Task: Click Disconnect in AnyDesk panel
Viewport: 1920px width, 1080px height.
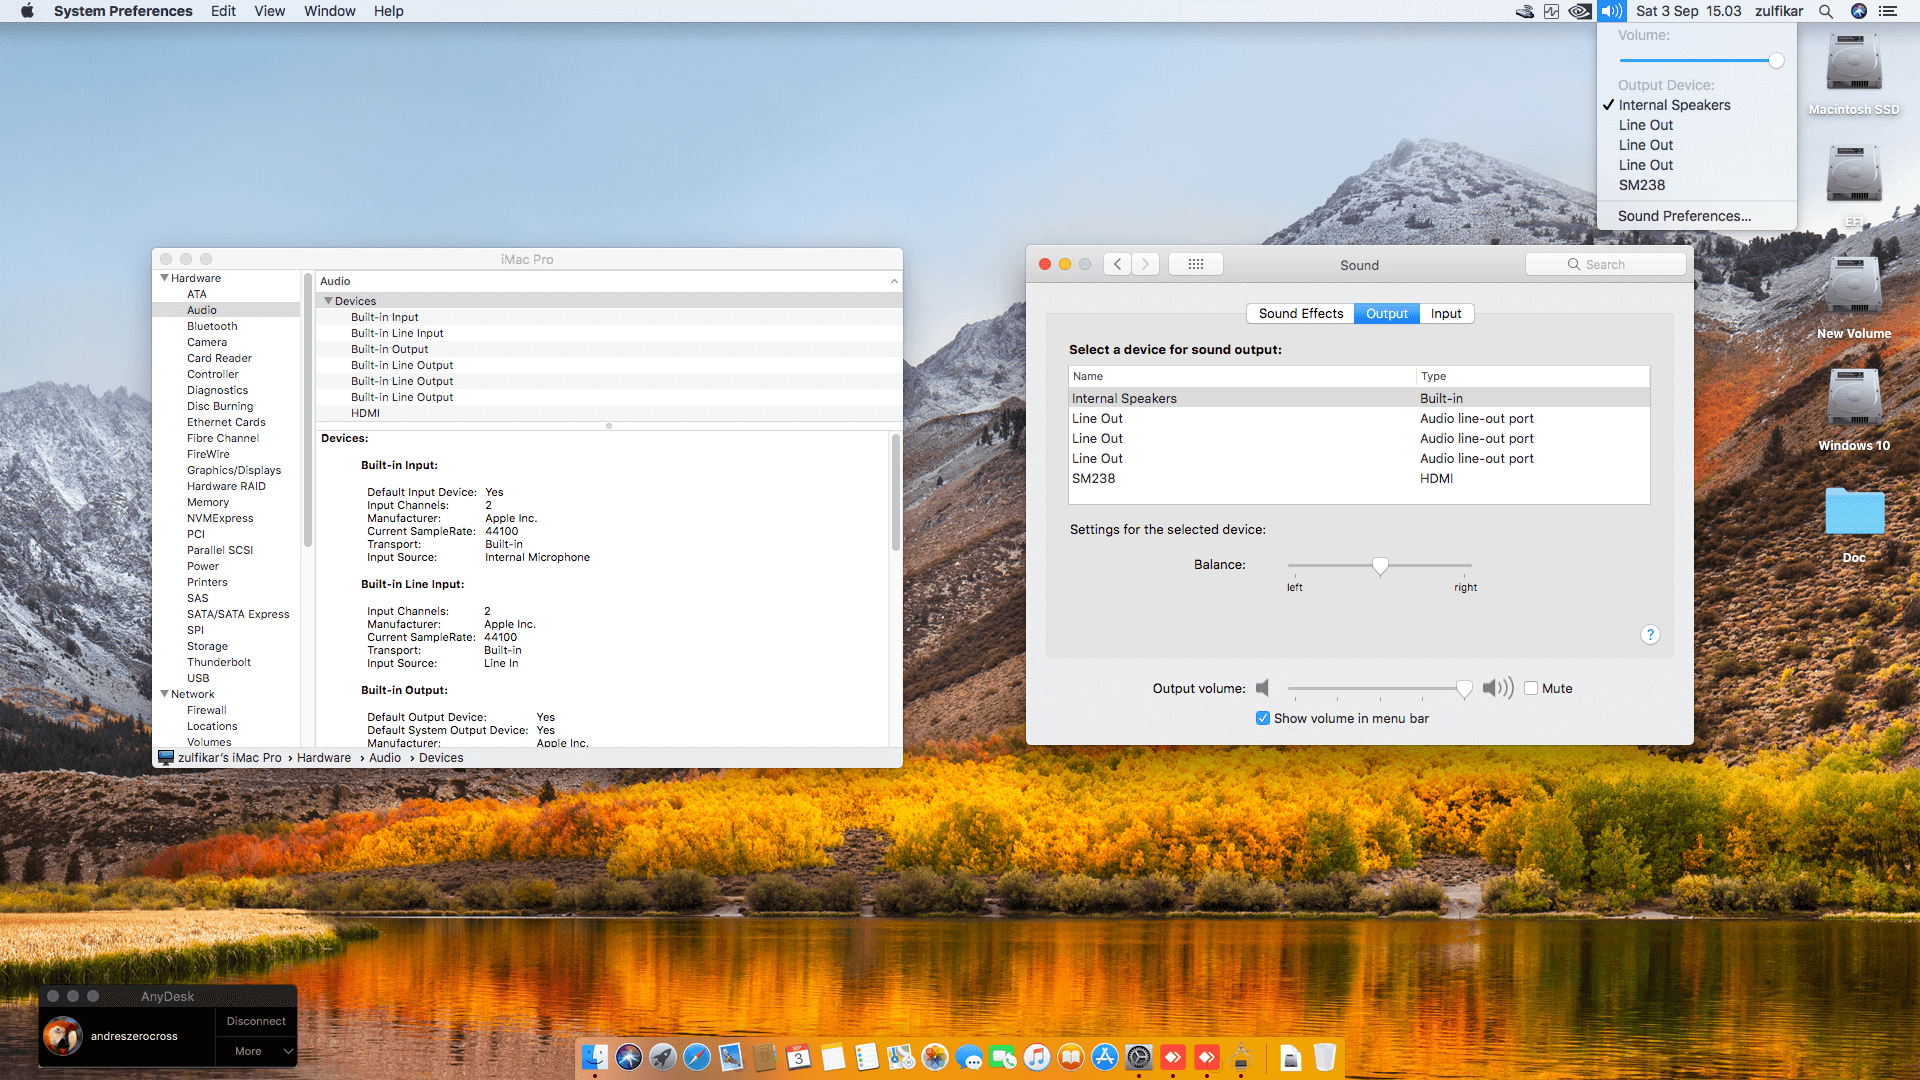Action: [x=256, y=1021]
